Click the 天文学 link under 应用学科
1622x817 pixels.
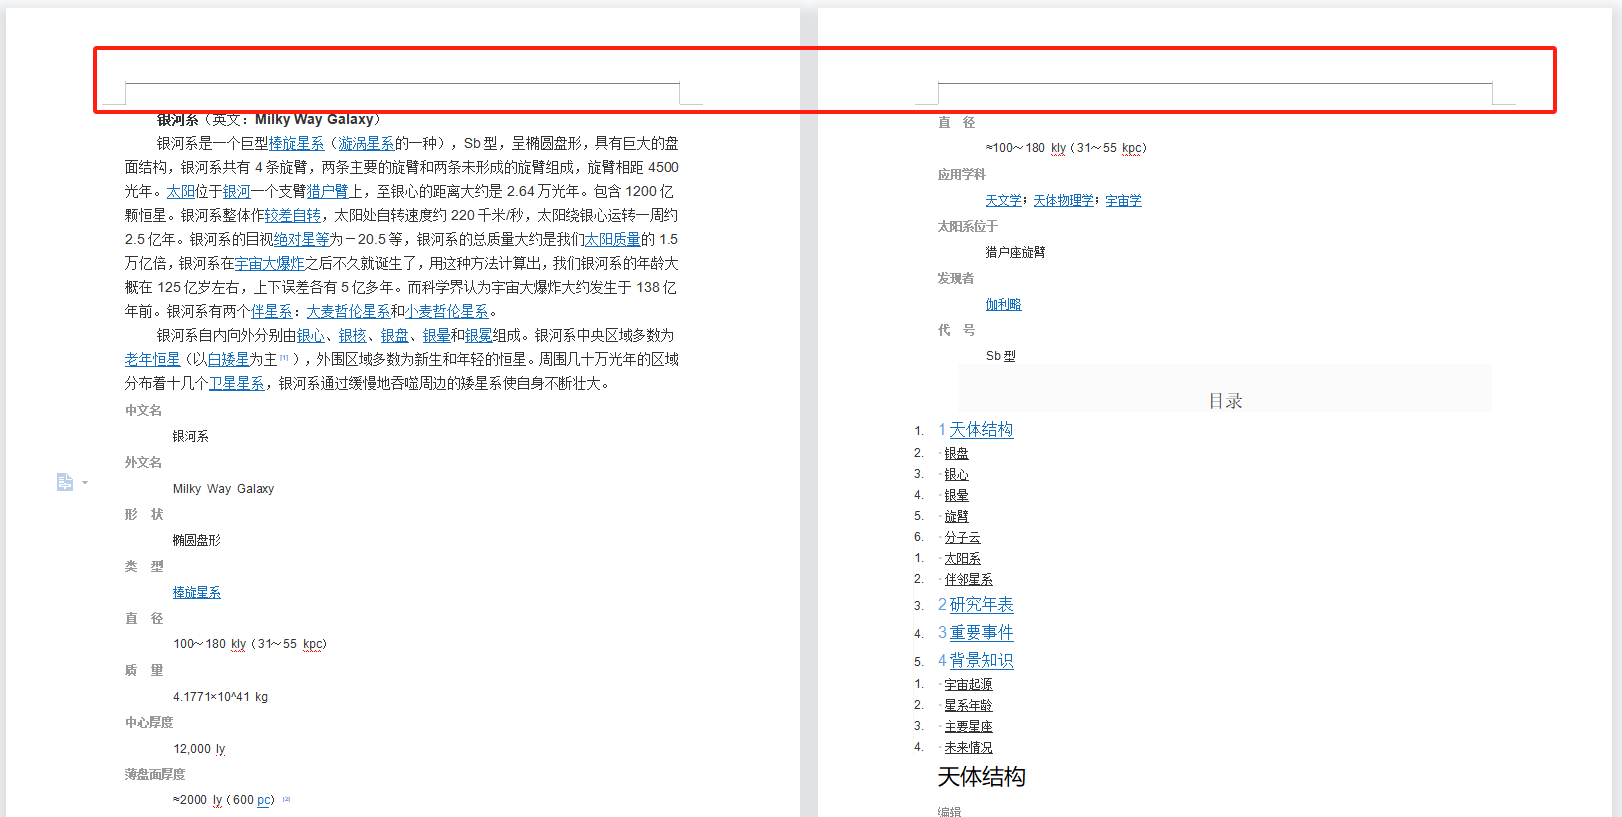pyautogui.click(x=1004, y=200)
